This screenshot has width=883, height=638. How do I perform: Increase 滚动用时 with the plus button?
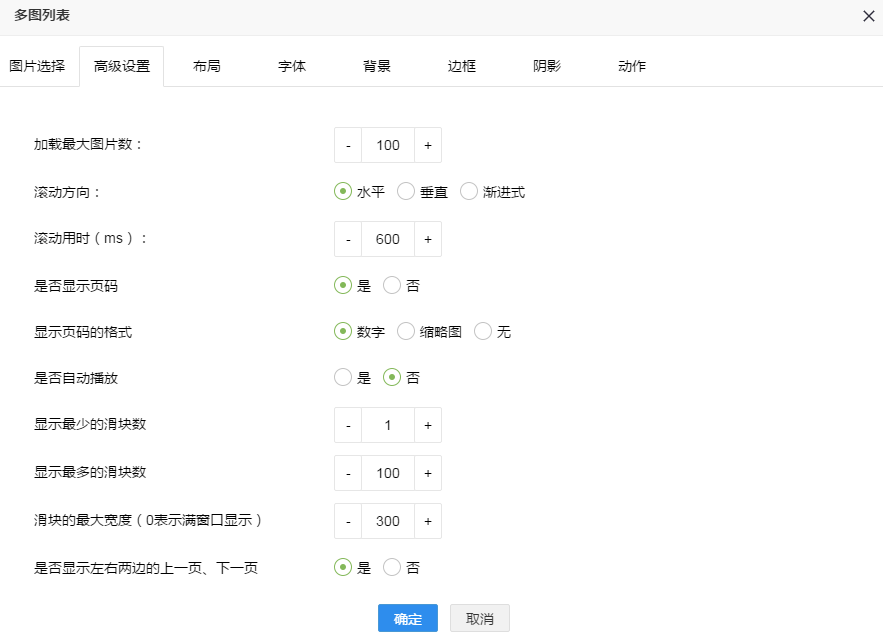[x=427, y=239]
